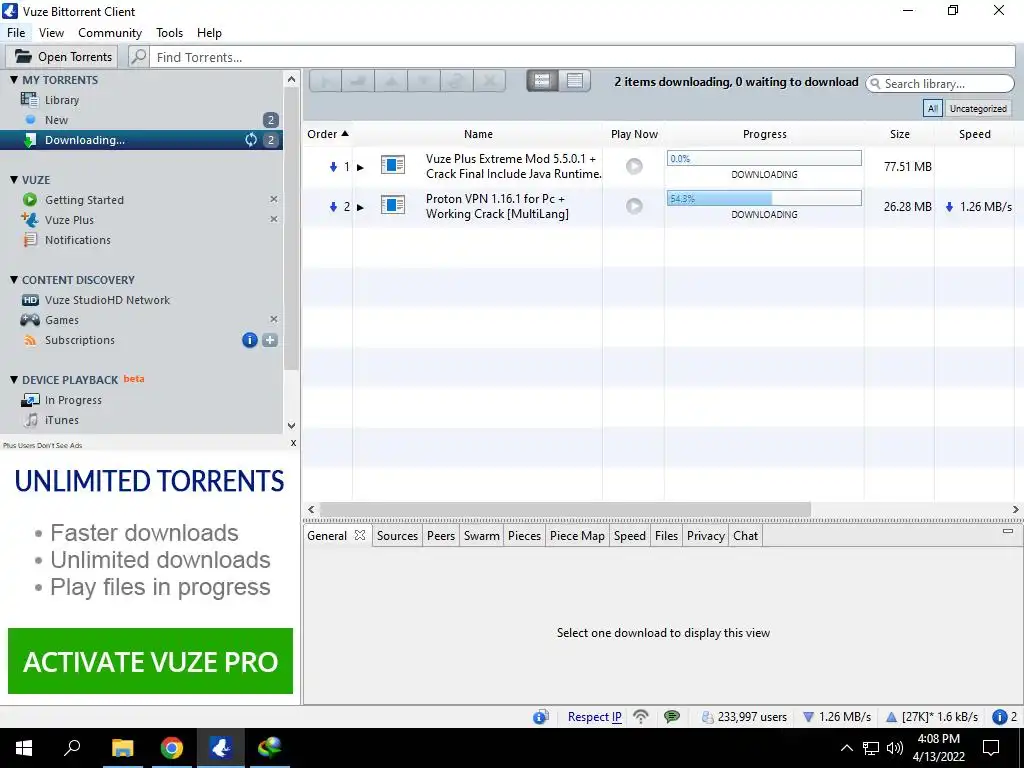Viewport: 1024px width, 768px height.
Task: Click file-type icon of Vuze Plus Extreme Mod torrent
Action: click(392, 165)
